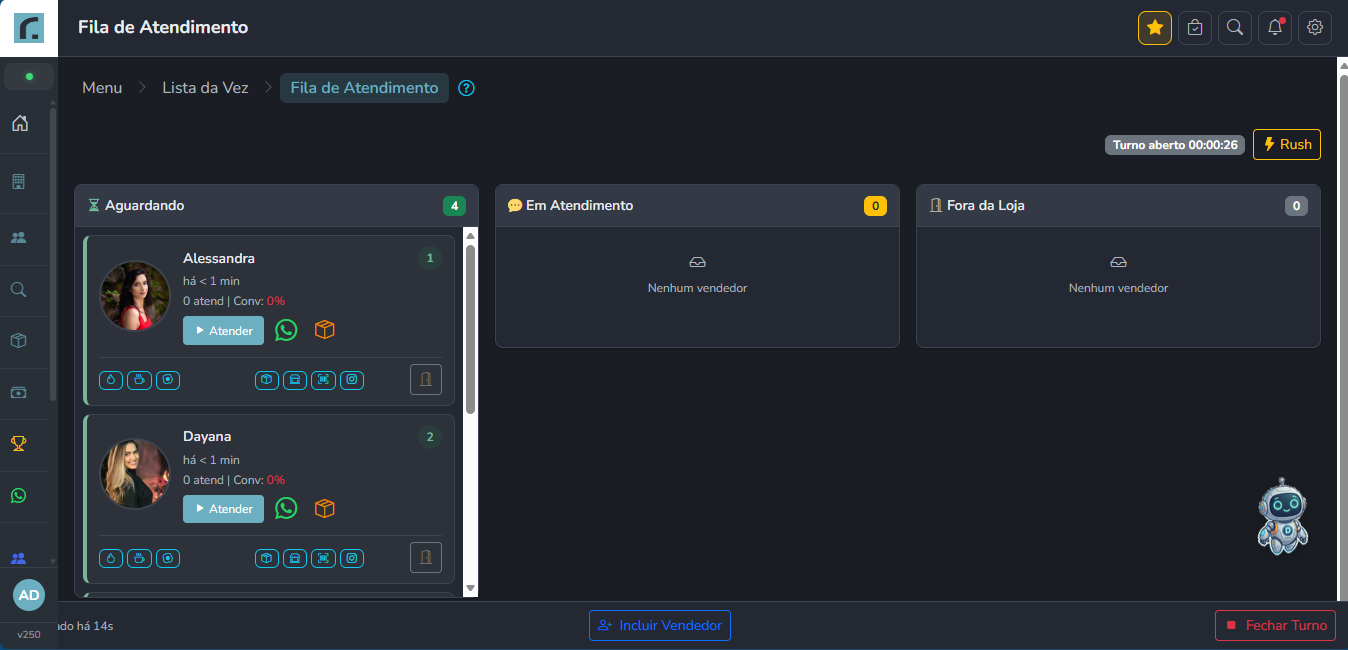1348x650 pixels.
Task: Go to Home via sidebar house icon
Action: tap(19, 123)
